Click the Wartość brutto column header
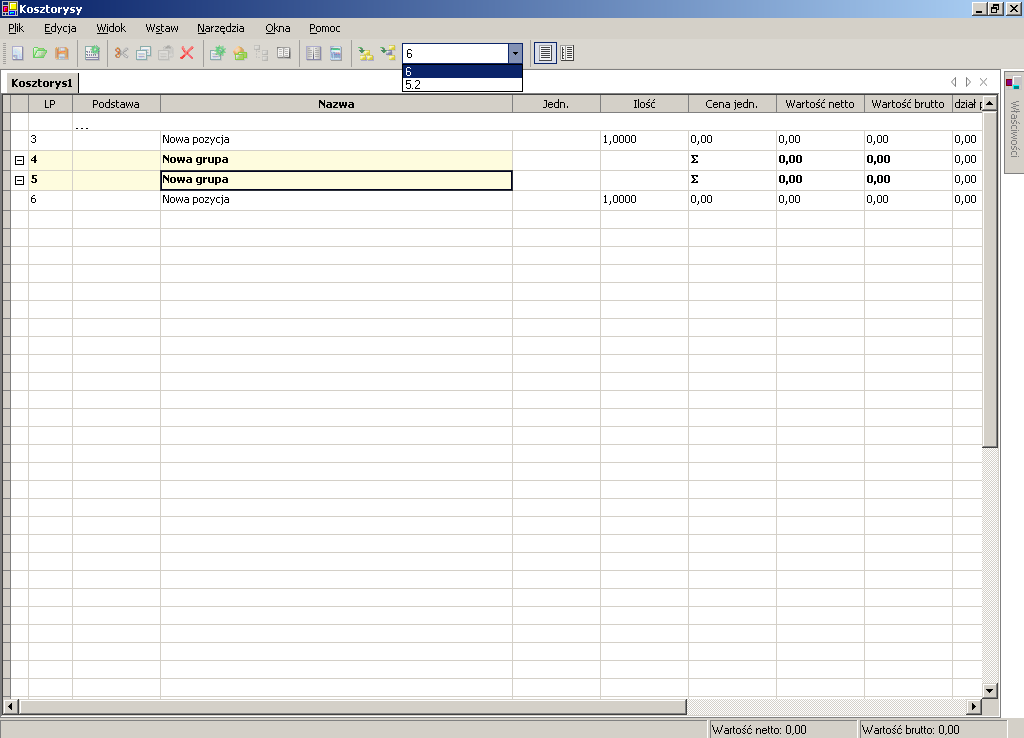Viewport: 1024px width, 738px height. (x=908, y=104)
